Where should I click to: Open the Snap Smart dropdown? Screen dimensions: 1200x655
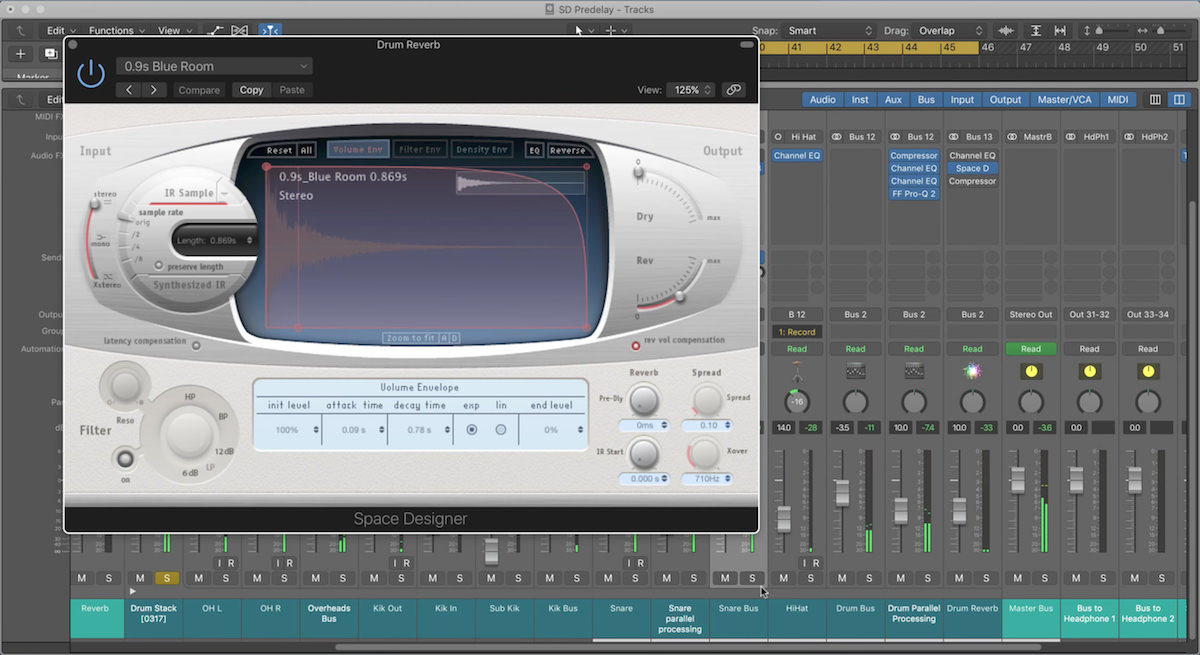click(x=828, y=31)
